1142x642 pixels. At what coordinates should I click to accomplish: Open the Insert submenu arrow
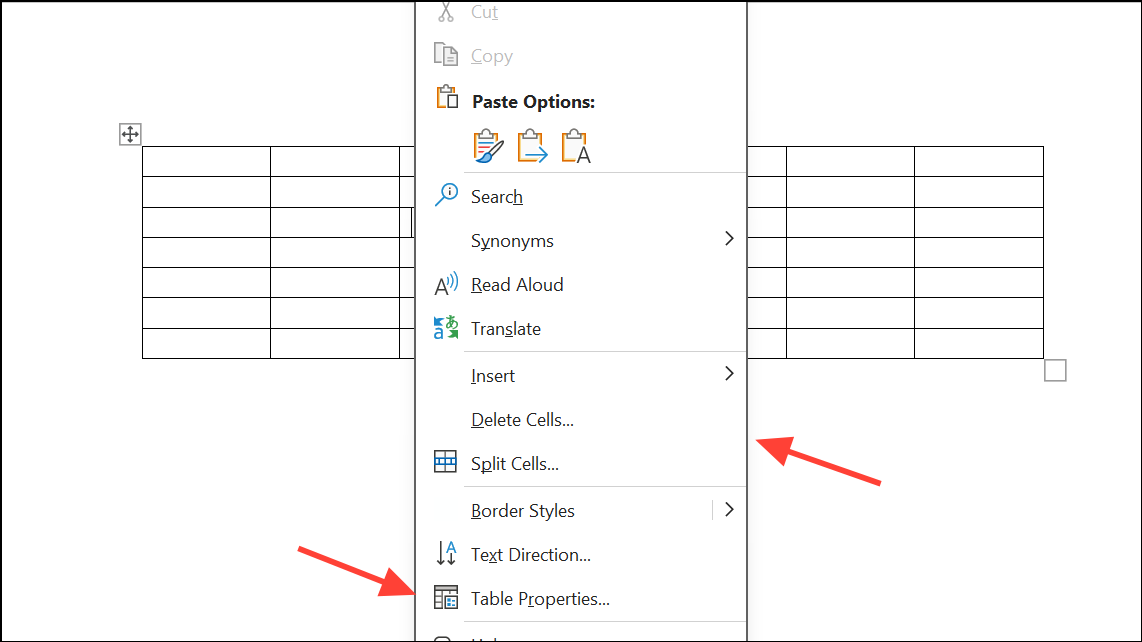(729, 373)
